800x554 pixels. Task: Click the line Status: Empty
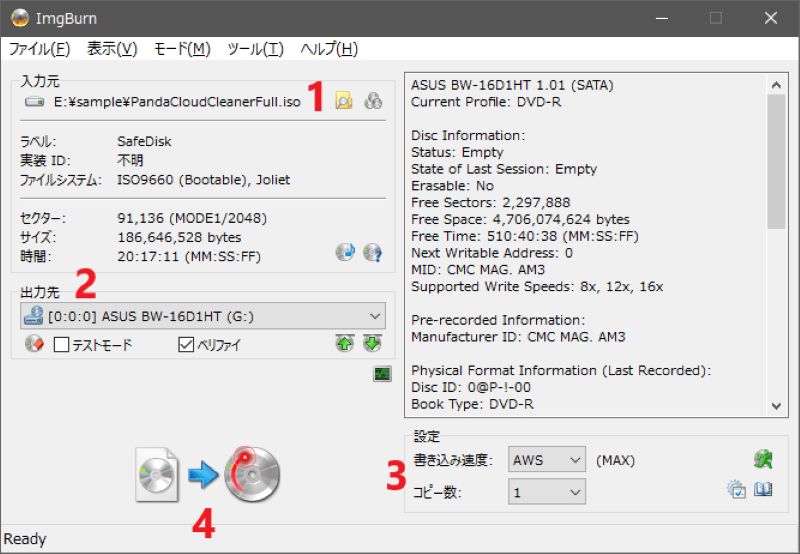(x=457, y=152)
